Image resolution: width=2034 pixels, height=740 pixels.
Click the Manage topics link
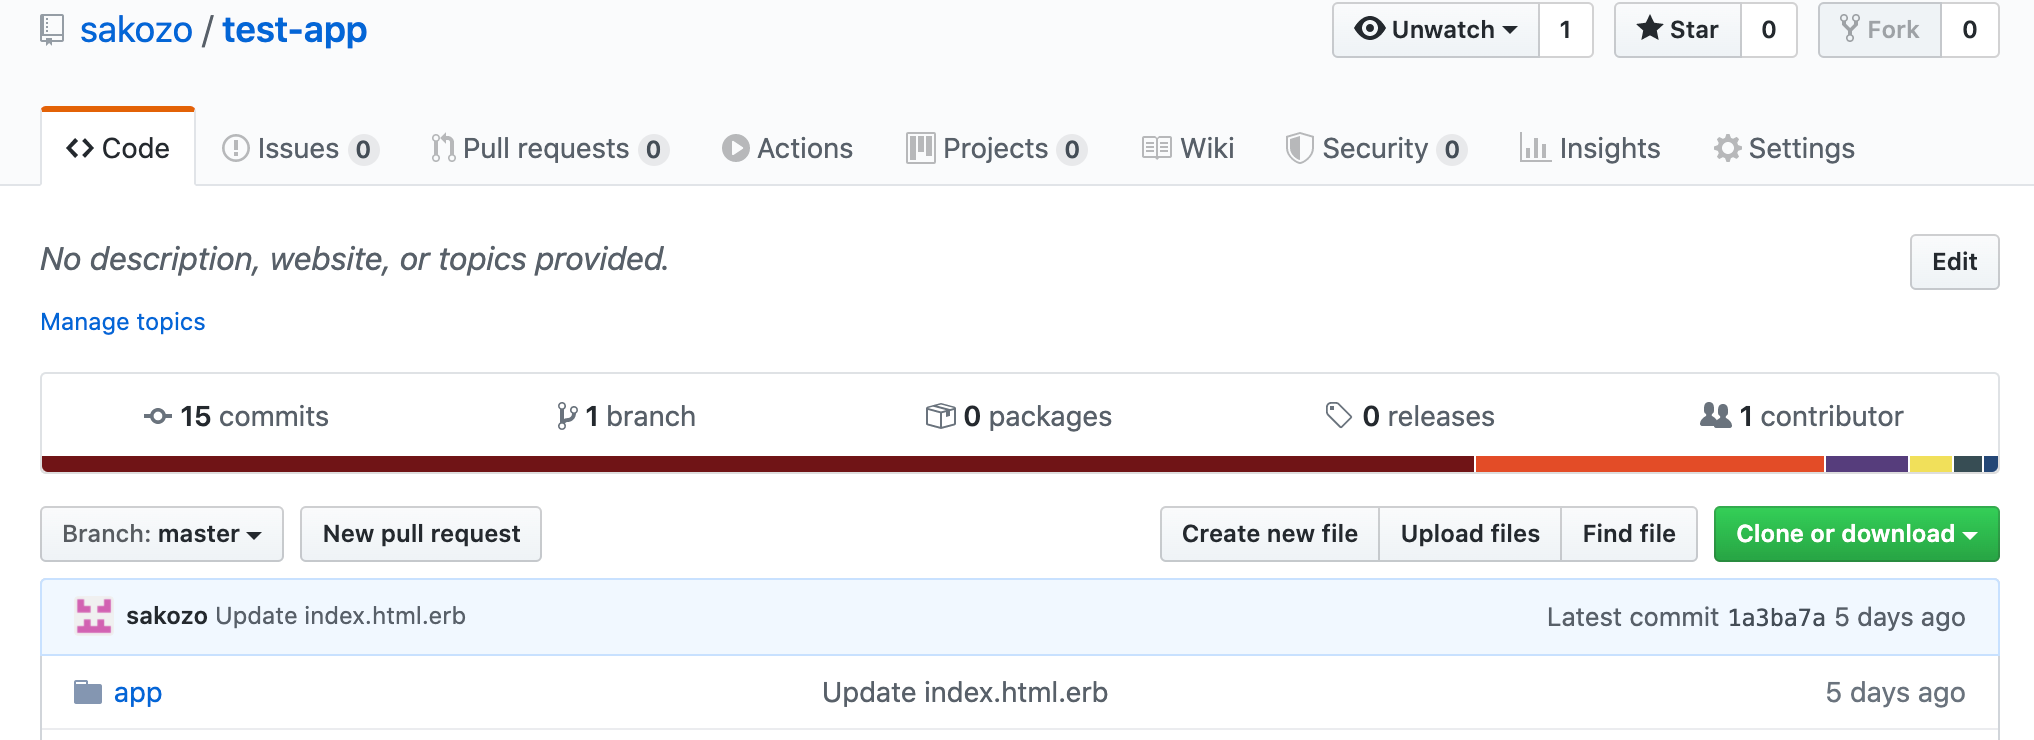click(x=123, y=322)
